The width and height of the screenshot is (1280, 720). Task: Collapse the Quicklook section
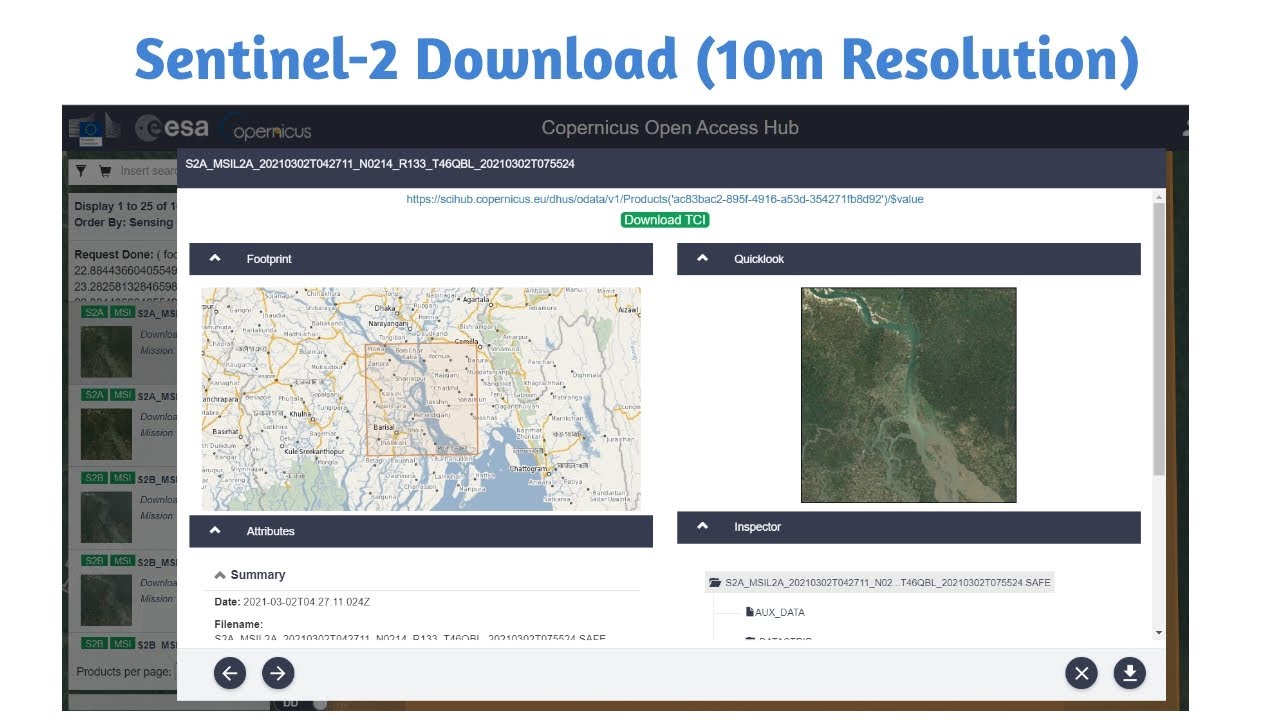(702, 258)
